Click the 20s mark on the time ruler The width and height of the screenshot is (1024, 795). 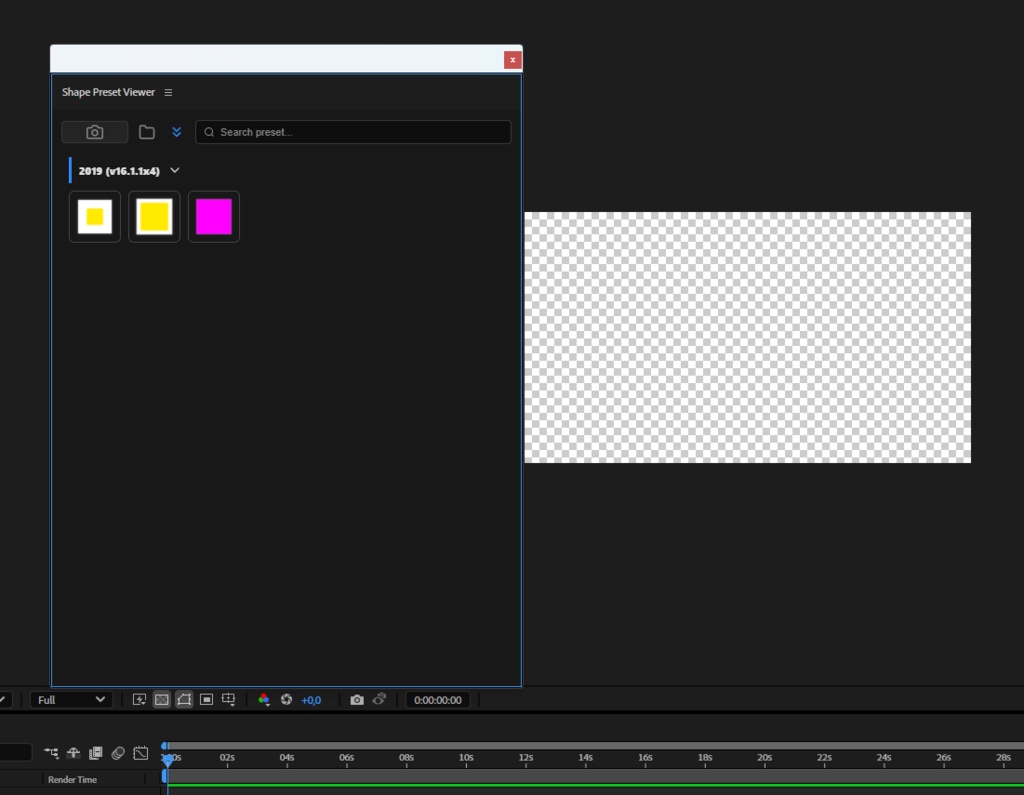click(x=765, y=758)
